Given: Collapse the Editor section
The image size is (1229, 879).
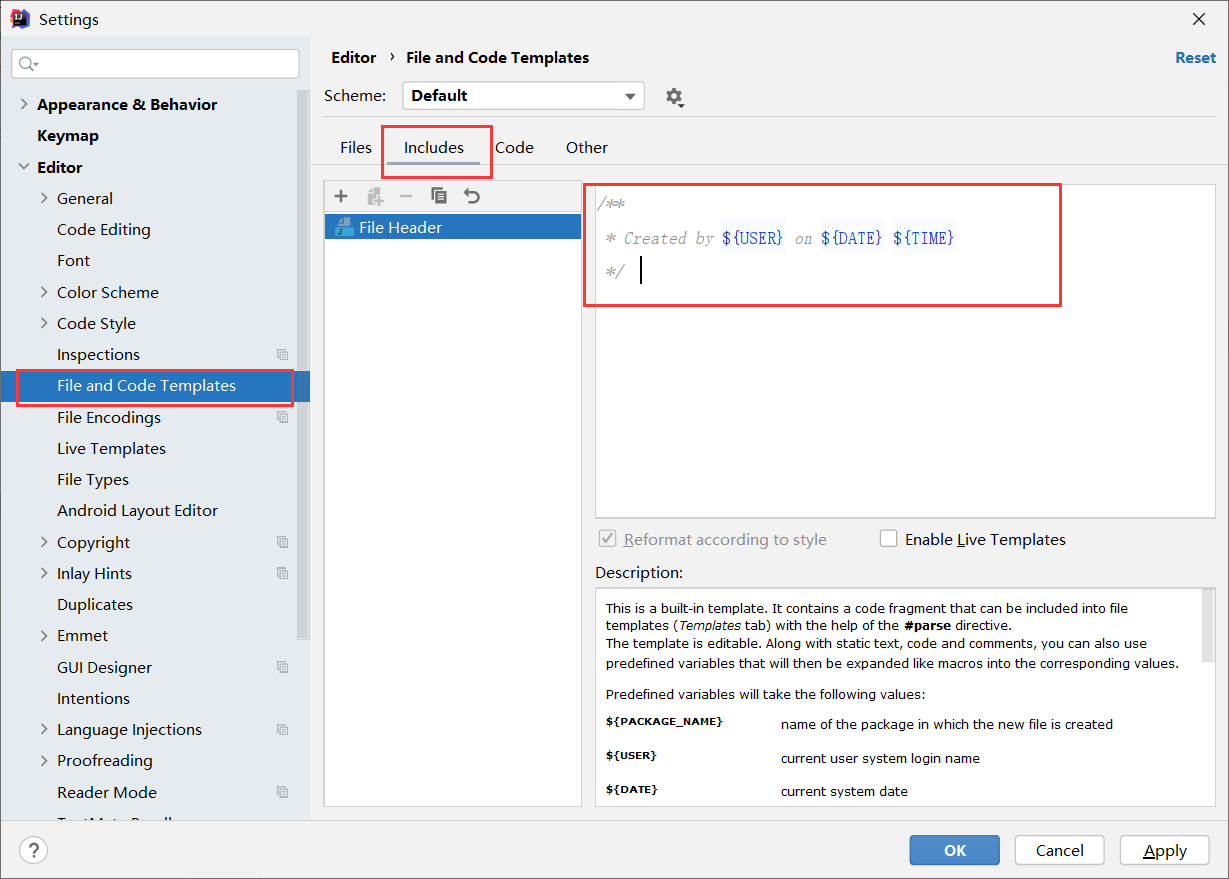Looking at the screenshot, I should click(x=24, y=167).
